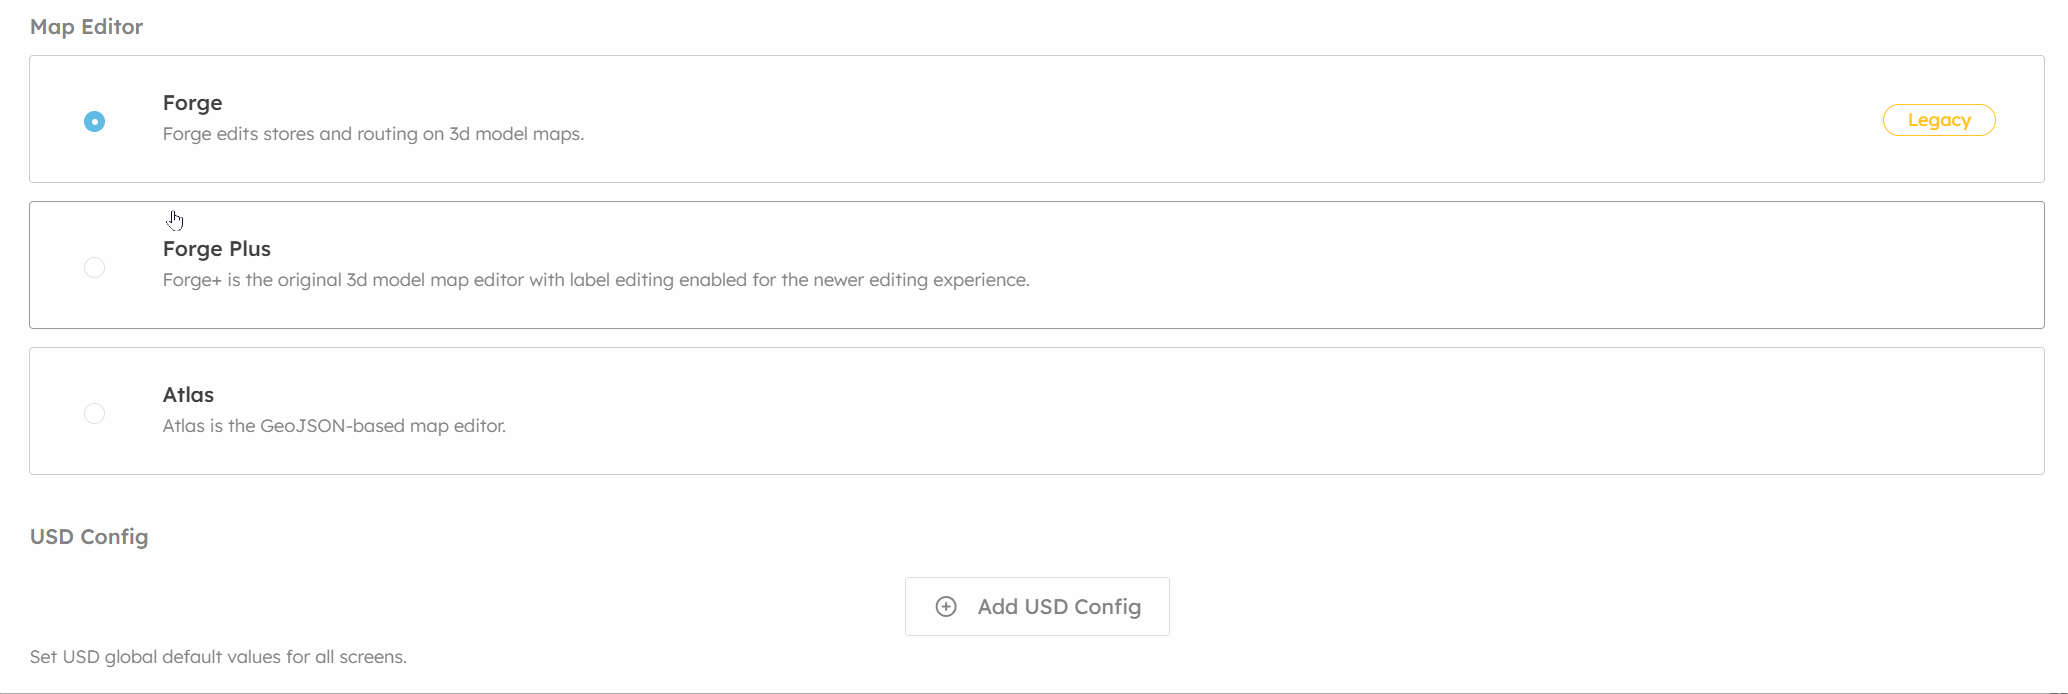This screenshot has height=694, width=2068.
Task: Select the Forge radio button
Action: tap(94, 121)
